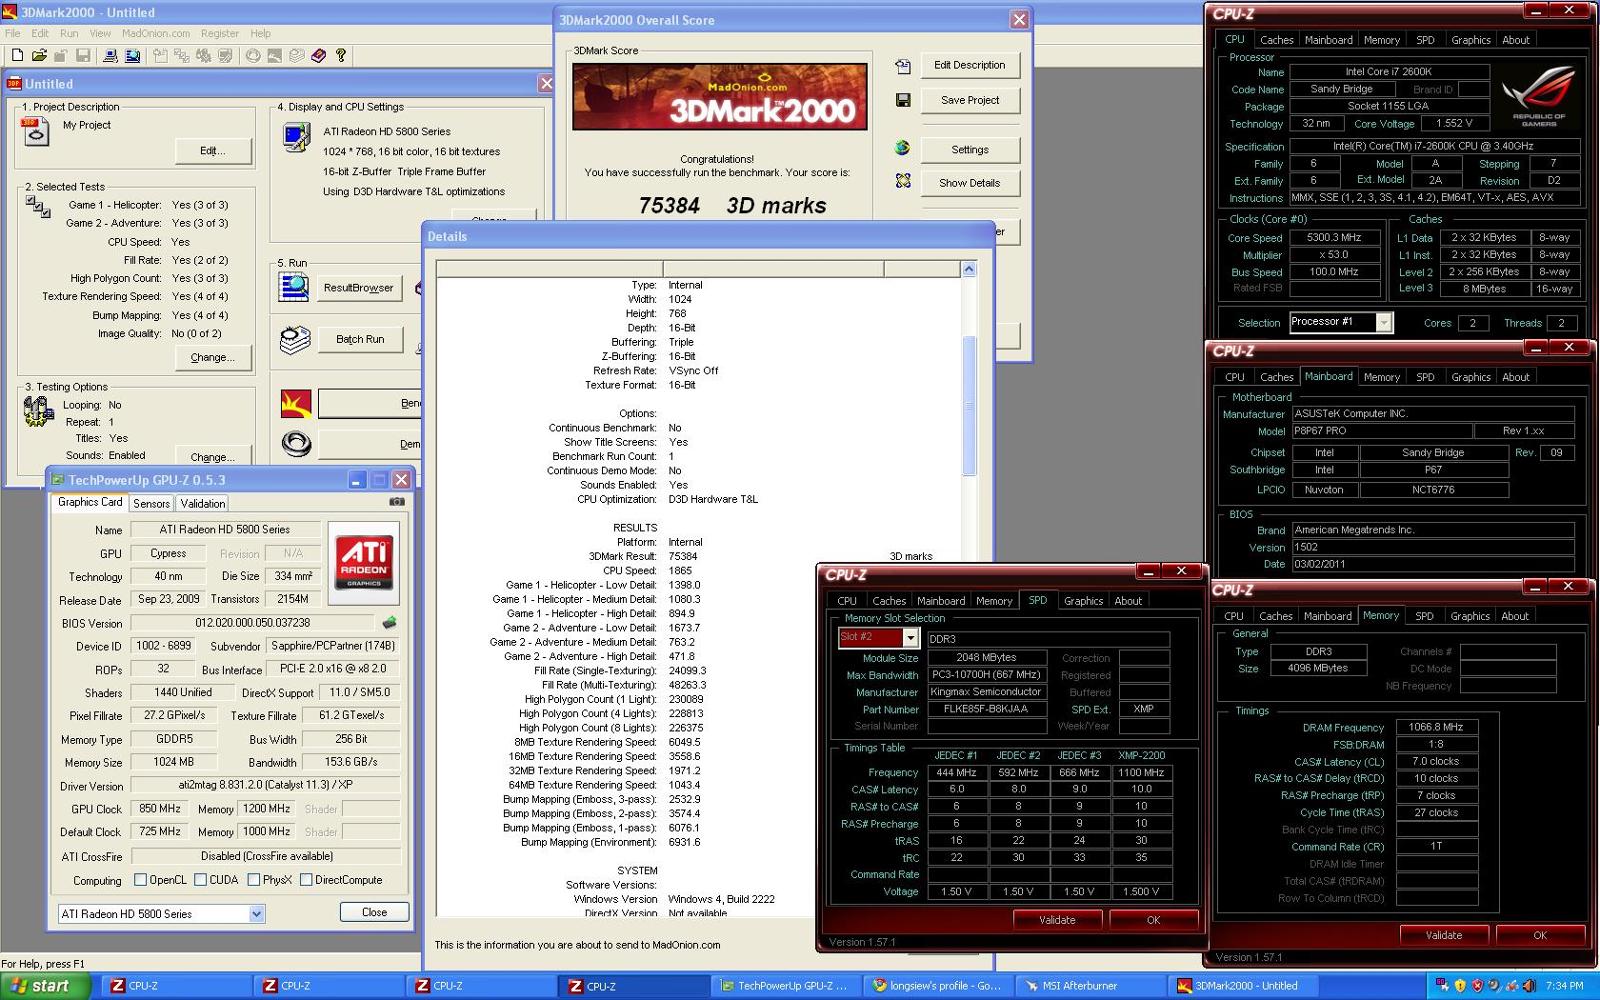This screenshot has width=1600, height=1000.
Task: Switch to the Sensors tab in GPU-Z
Action: point(151,504)
